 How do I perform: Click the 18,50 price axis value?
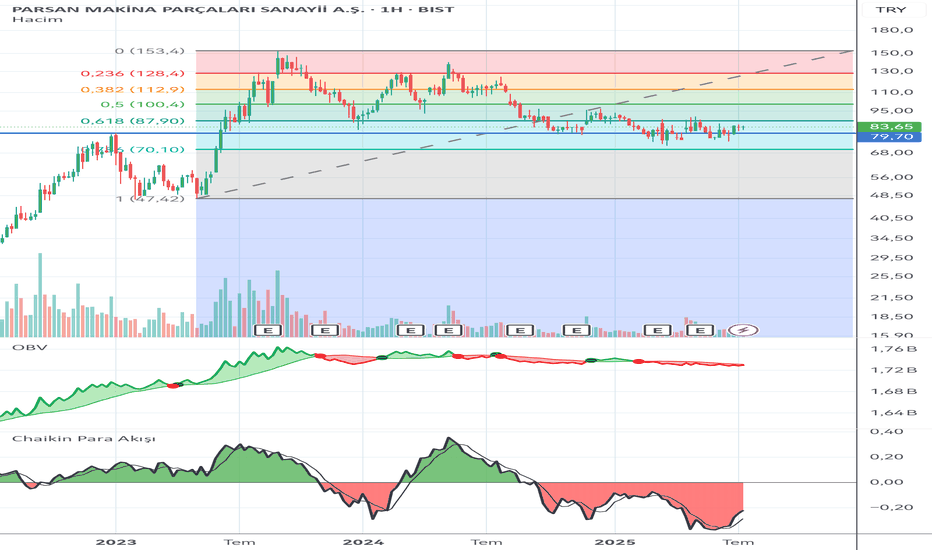pyautogui.click(x=892, y=317)
